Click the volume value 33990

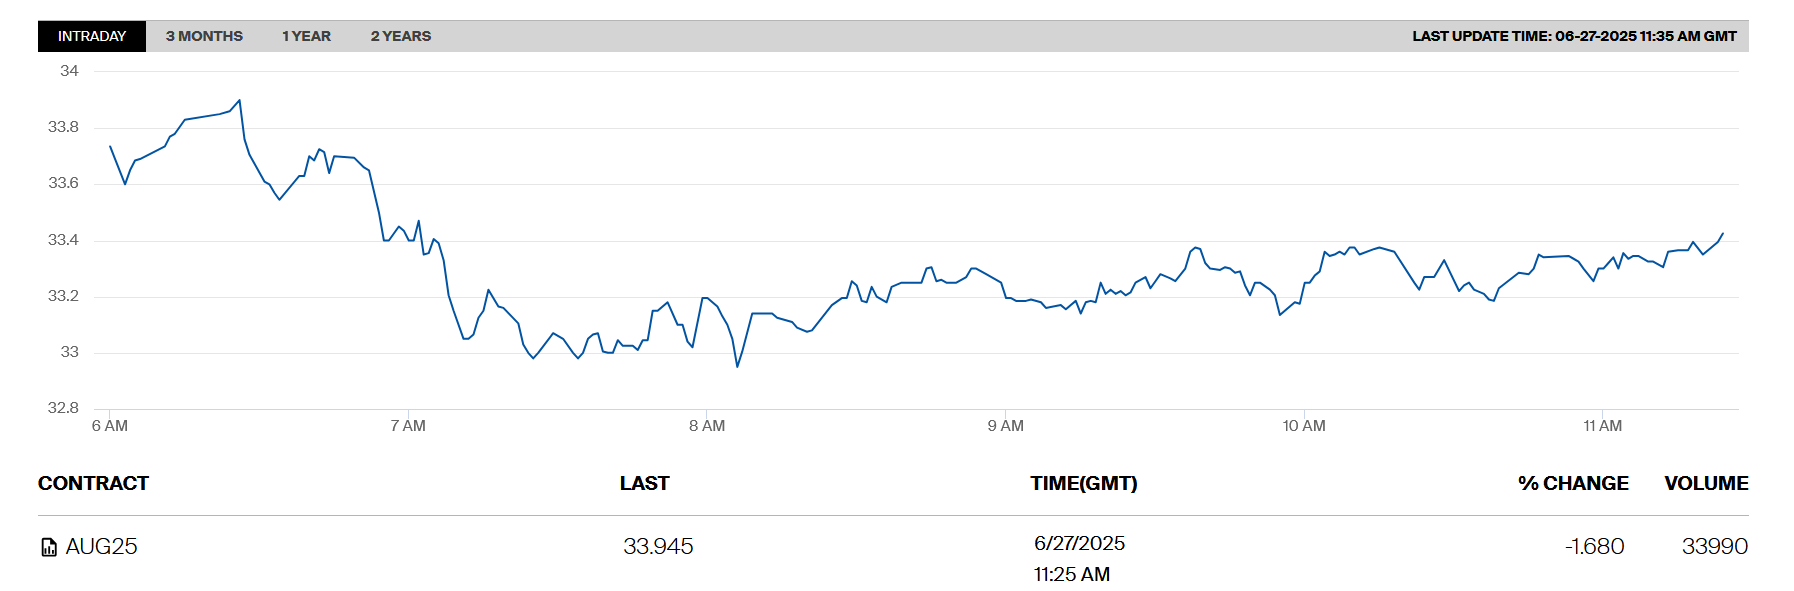click(x=1714, y=547)
